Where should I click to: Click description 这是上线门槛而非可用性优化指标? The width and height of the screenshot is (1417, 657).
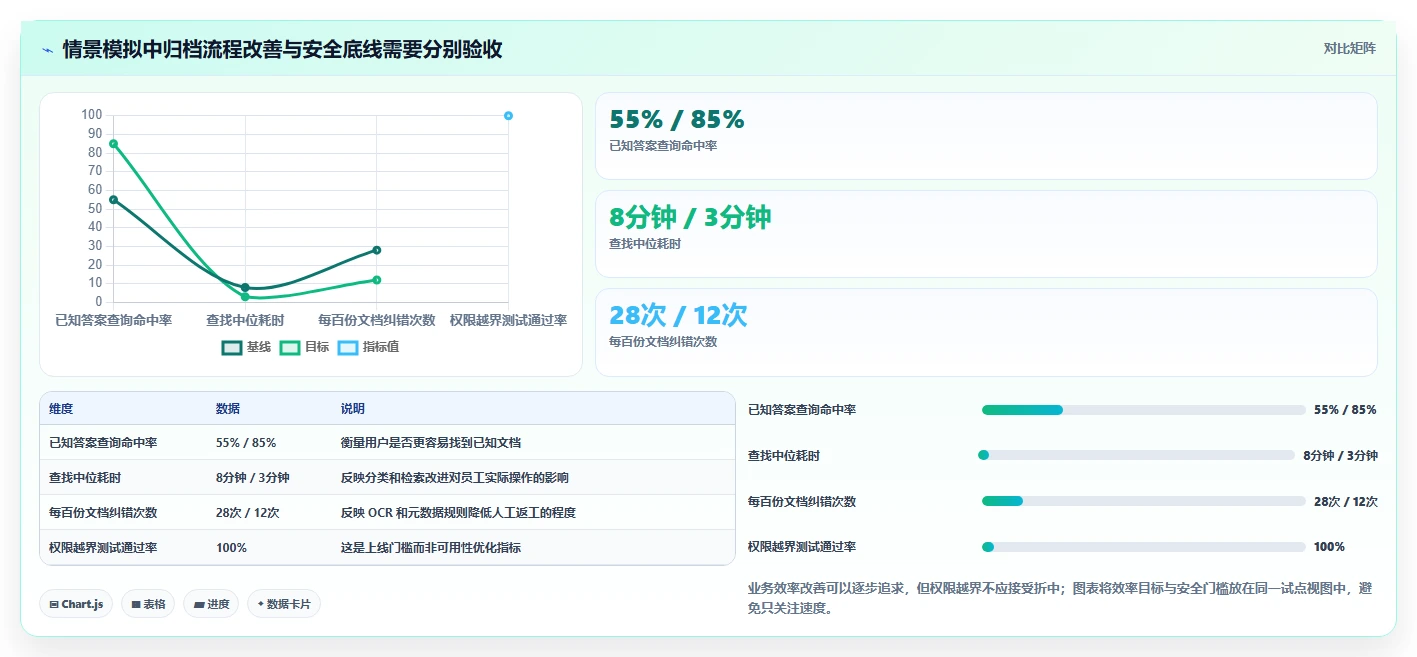tap(431, 548)
